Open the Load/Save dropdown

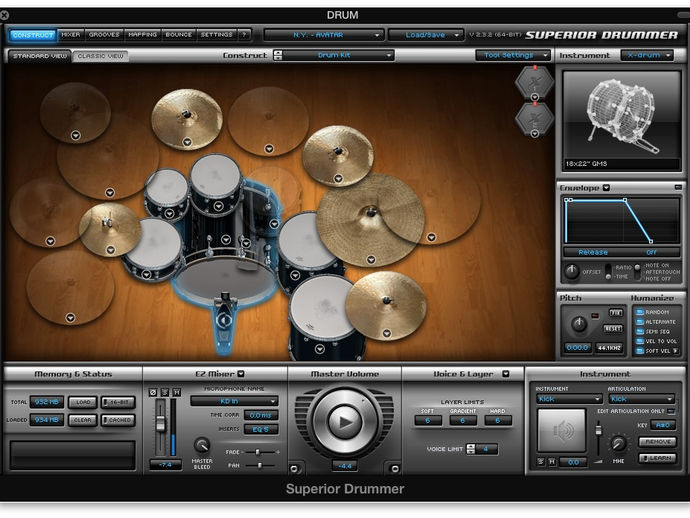point(426,35)
